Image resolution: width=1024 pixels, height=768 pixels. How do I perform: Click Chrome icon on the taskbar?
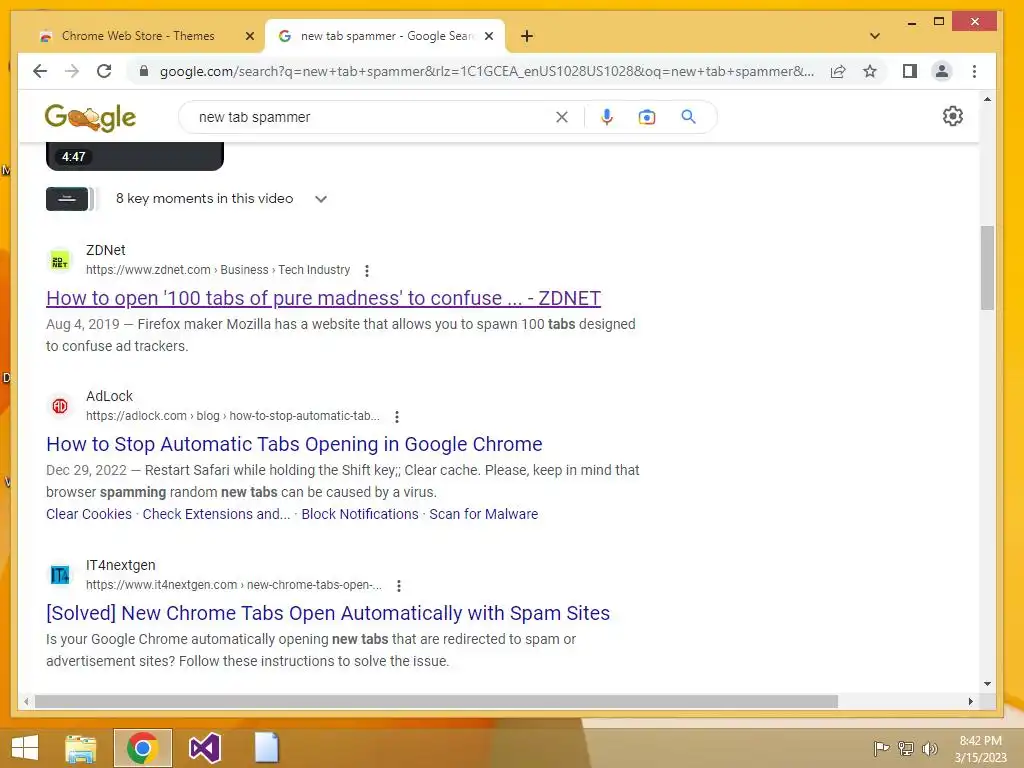tap(142, 748)
